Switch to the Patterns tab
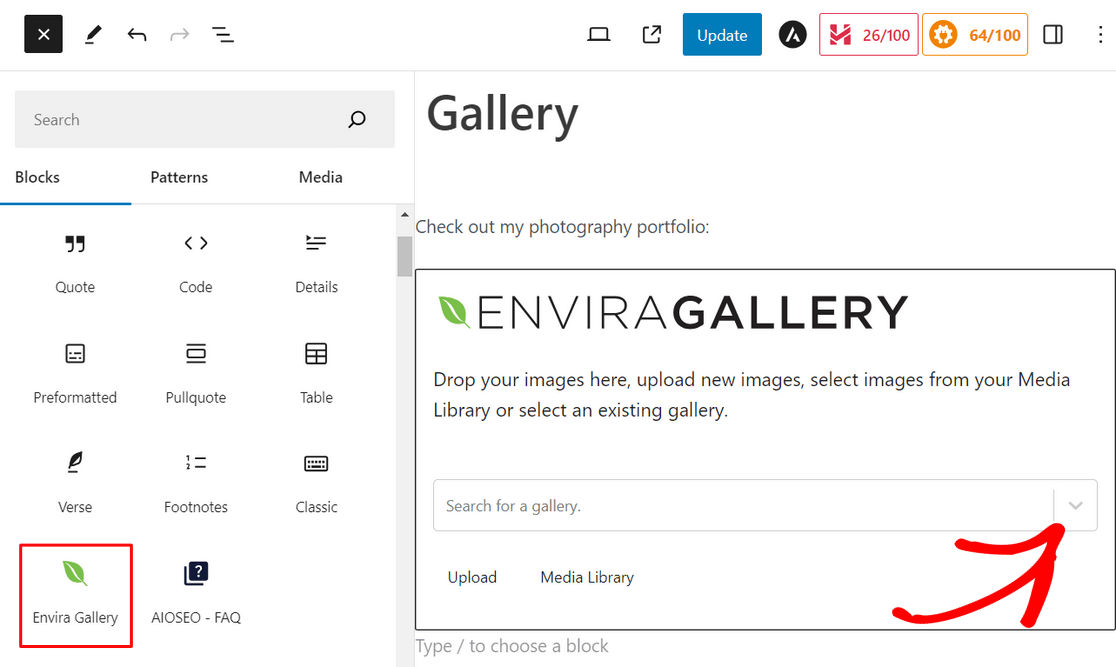The width and height of the screenshot is (1116, 667). [179, 177]
